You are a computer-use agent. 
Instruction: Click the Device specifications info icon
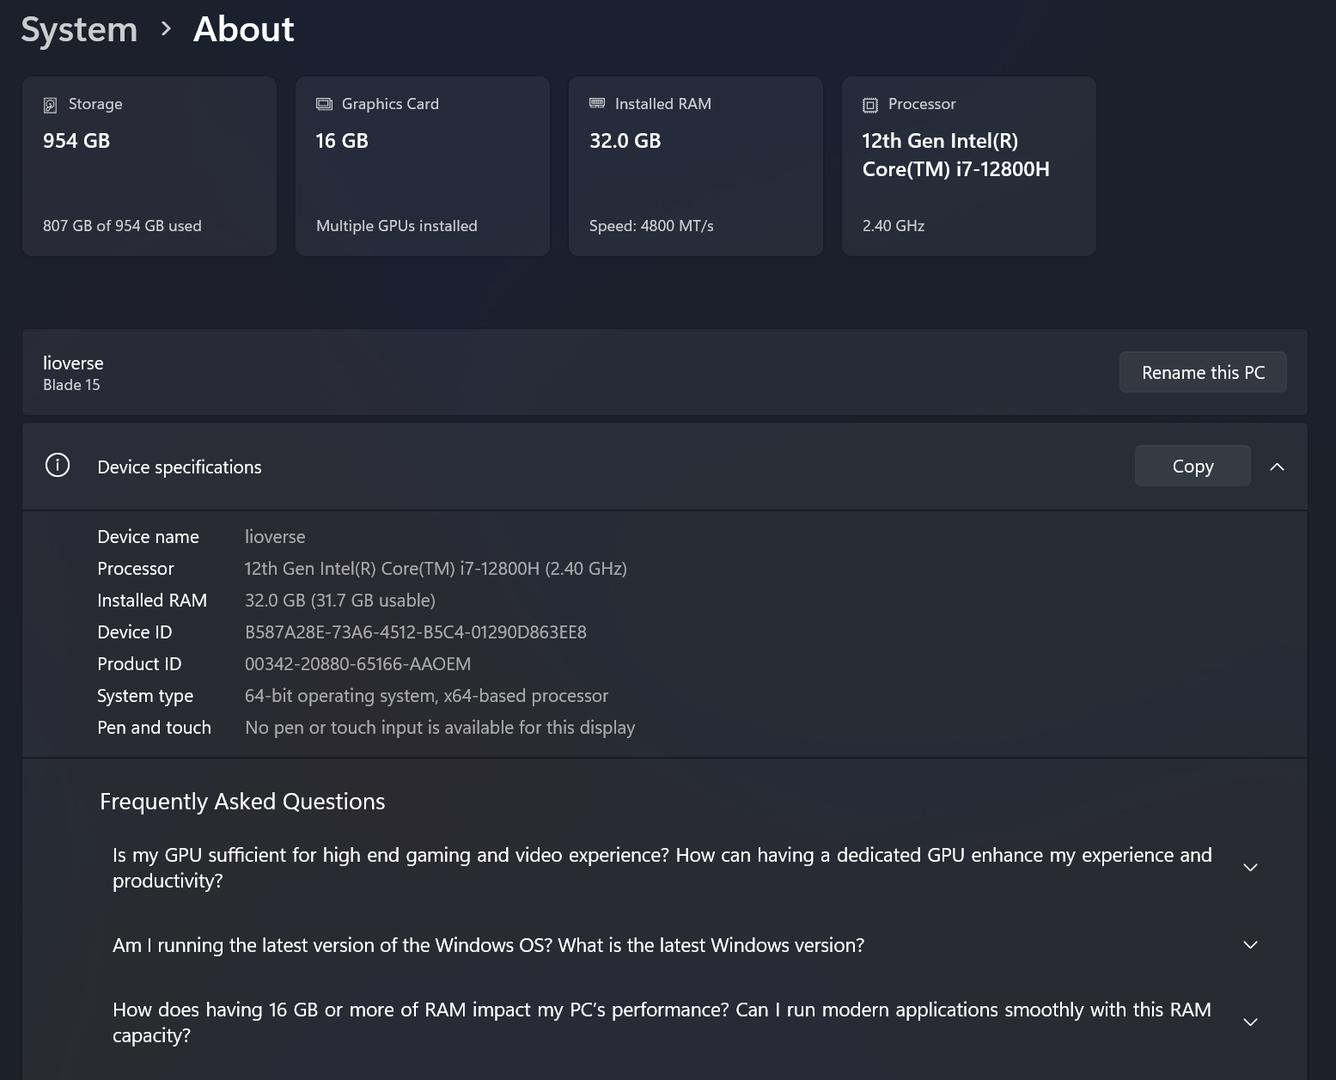tap(58, 465)
